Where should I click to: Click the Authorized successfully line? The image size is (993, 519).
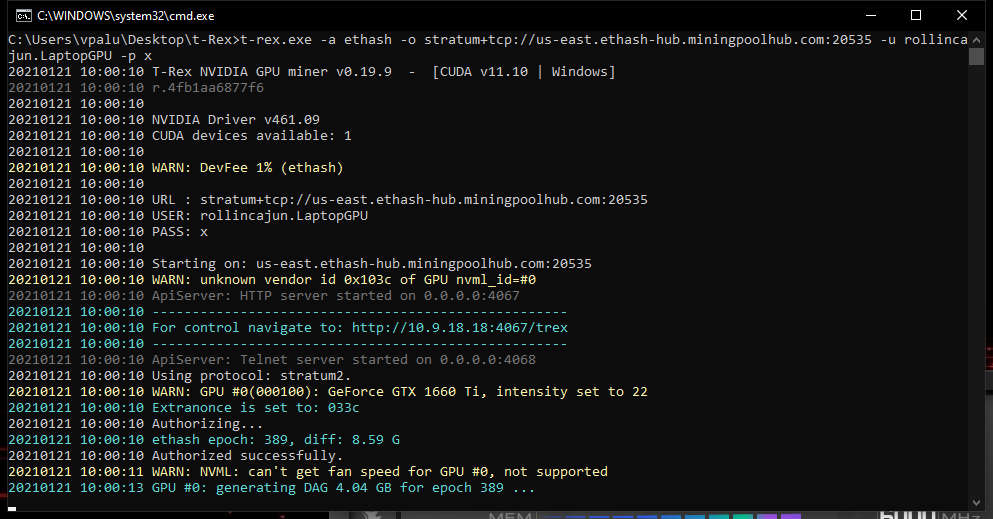[x=175, y=456]
